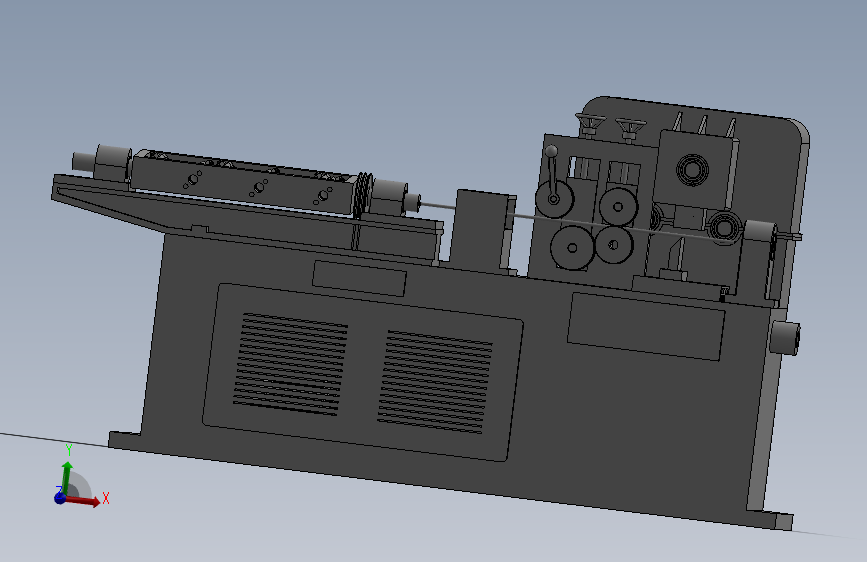The image size is (867, 562).
Task: Click the green Y axis arrow of the orientation triad
Action: (x=67, y=477)
